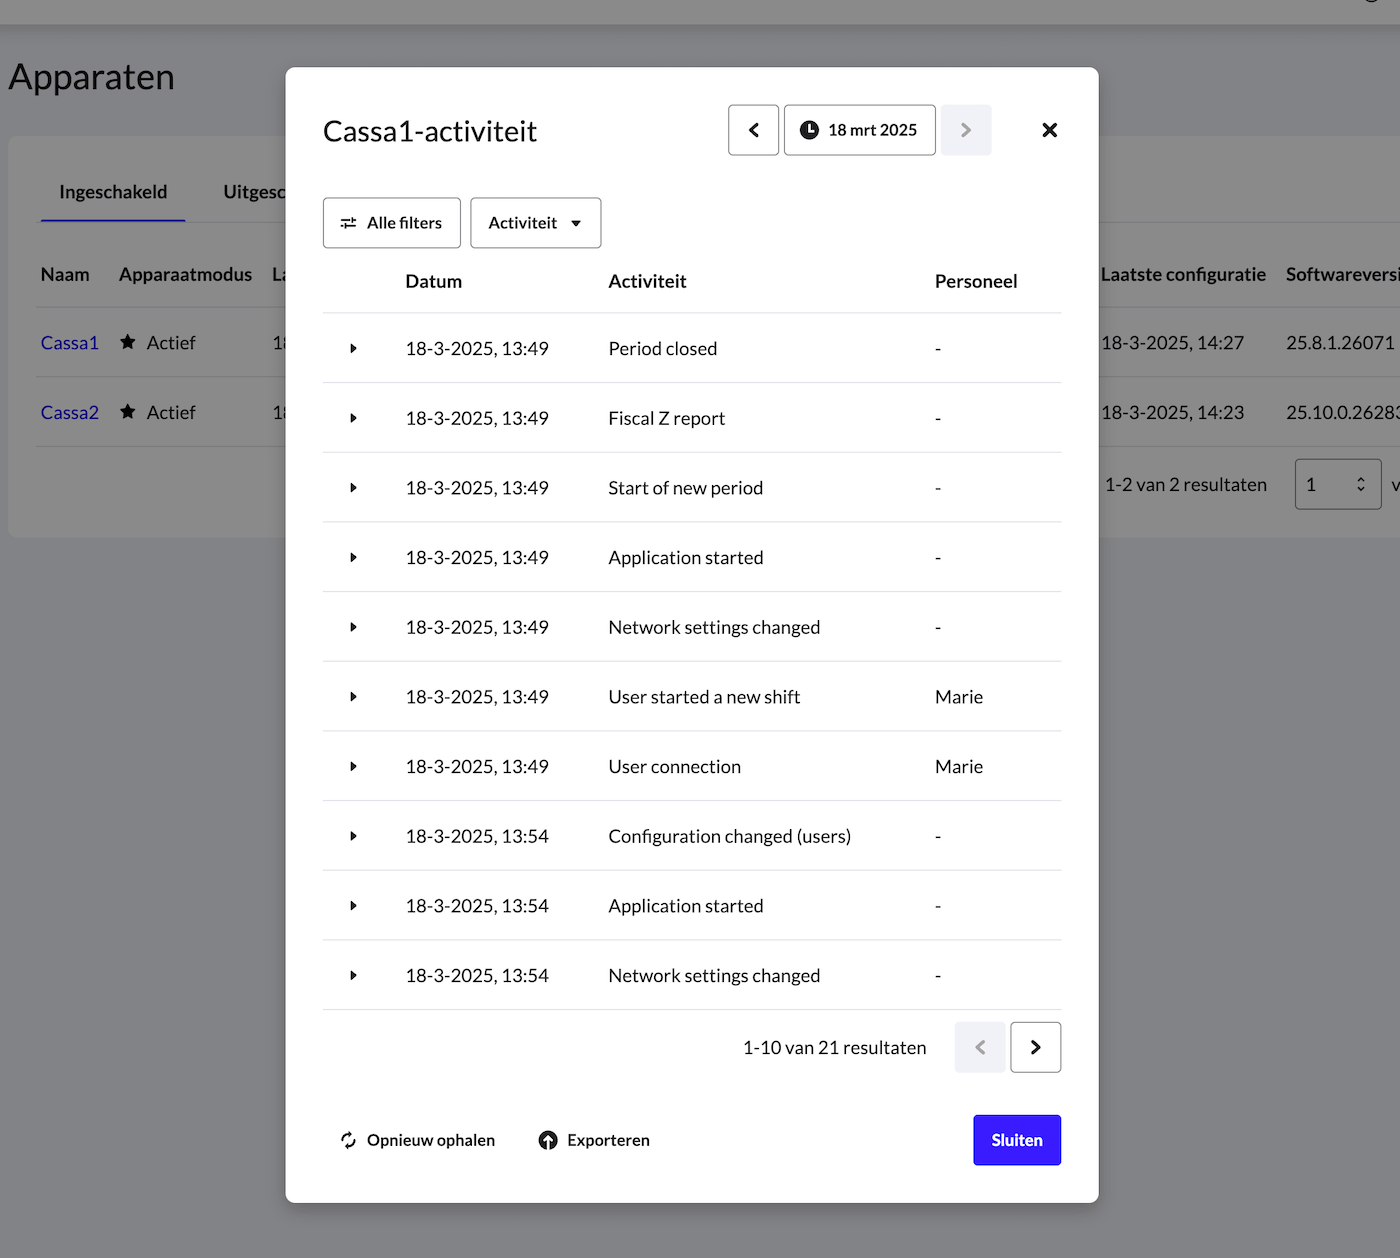The height and width of the screenshot is (1258, 1400).
Task: Open the Alle filters panel
Action: pos(391,223)
